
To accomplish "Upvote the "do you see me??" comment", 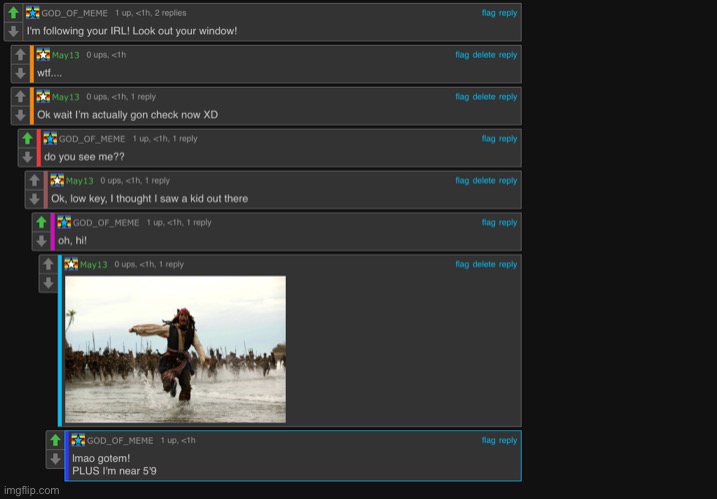I will click(27, 139).
